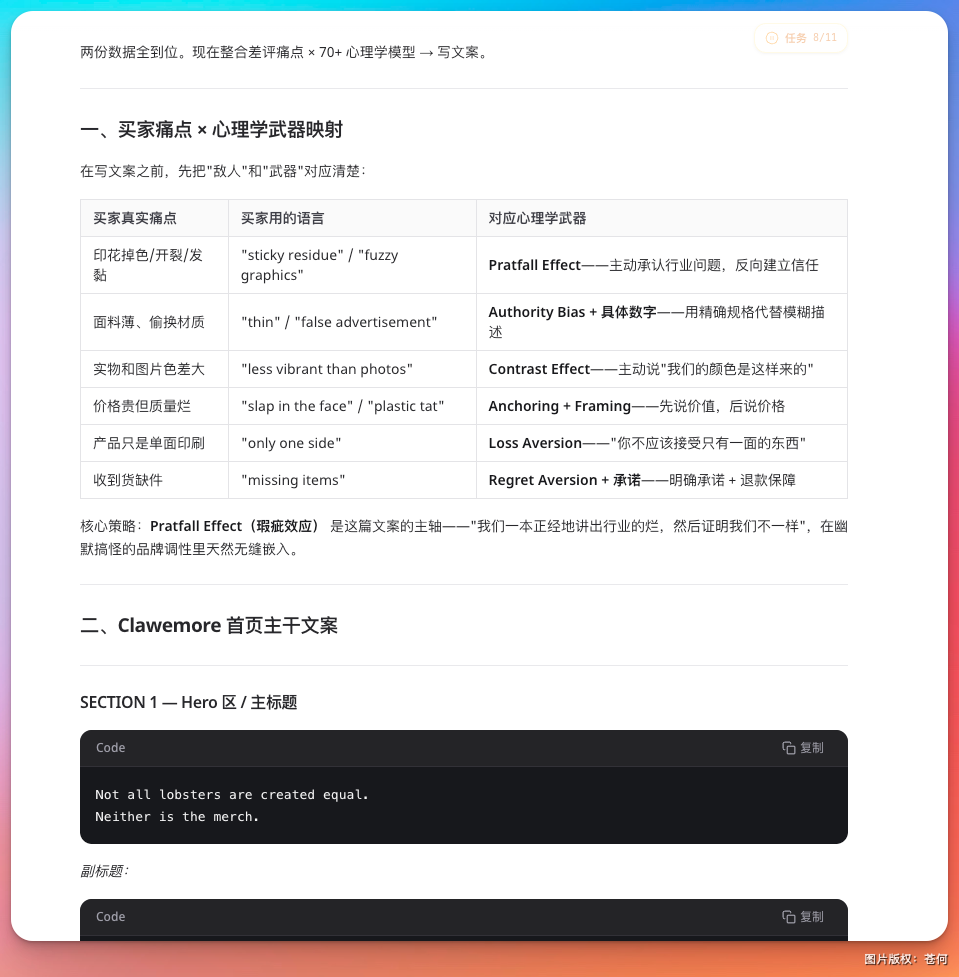959x977 pixels.
Task: Click the Code label on the lower code block
Action: (x=110, y=916)
